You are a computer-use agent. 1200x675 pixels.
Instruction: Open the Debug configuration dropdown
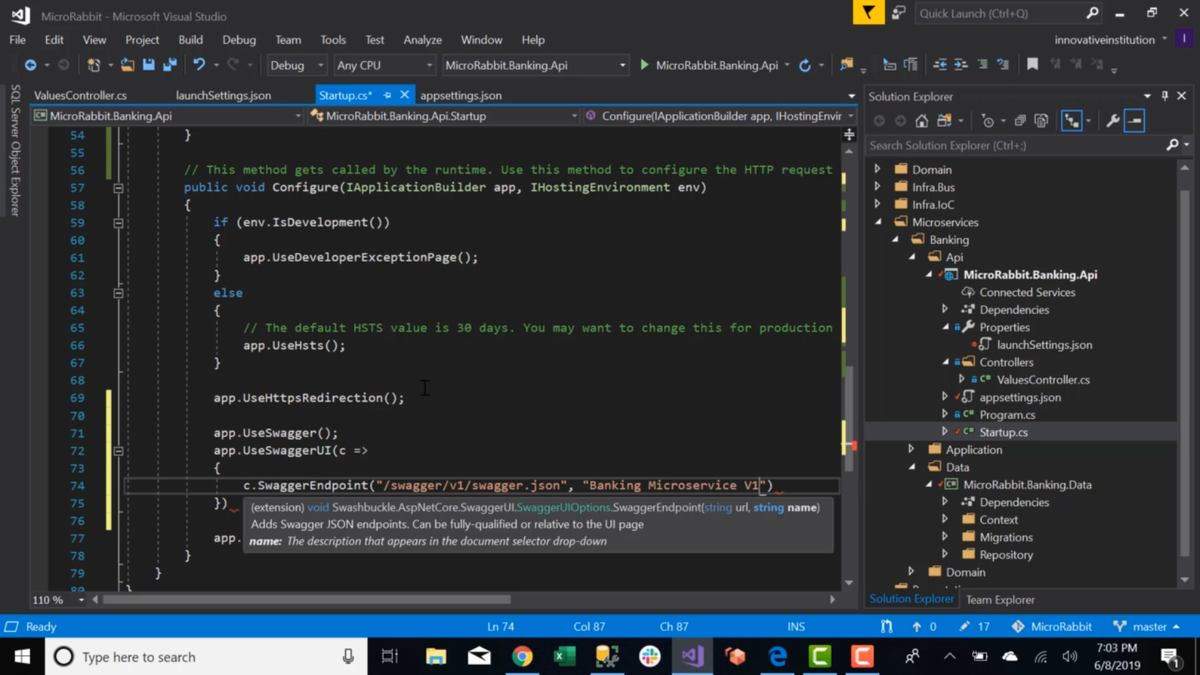[296, 65]
